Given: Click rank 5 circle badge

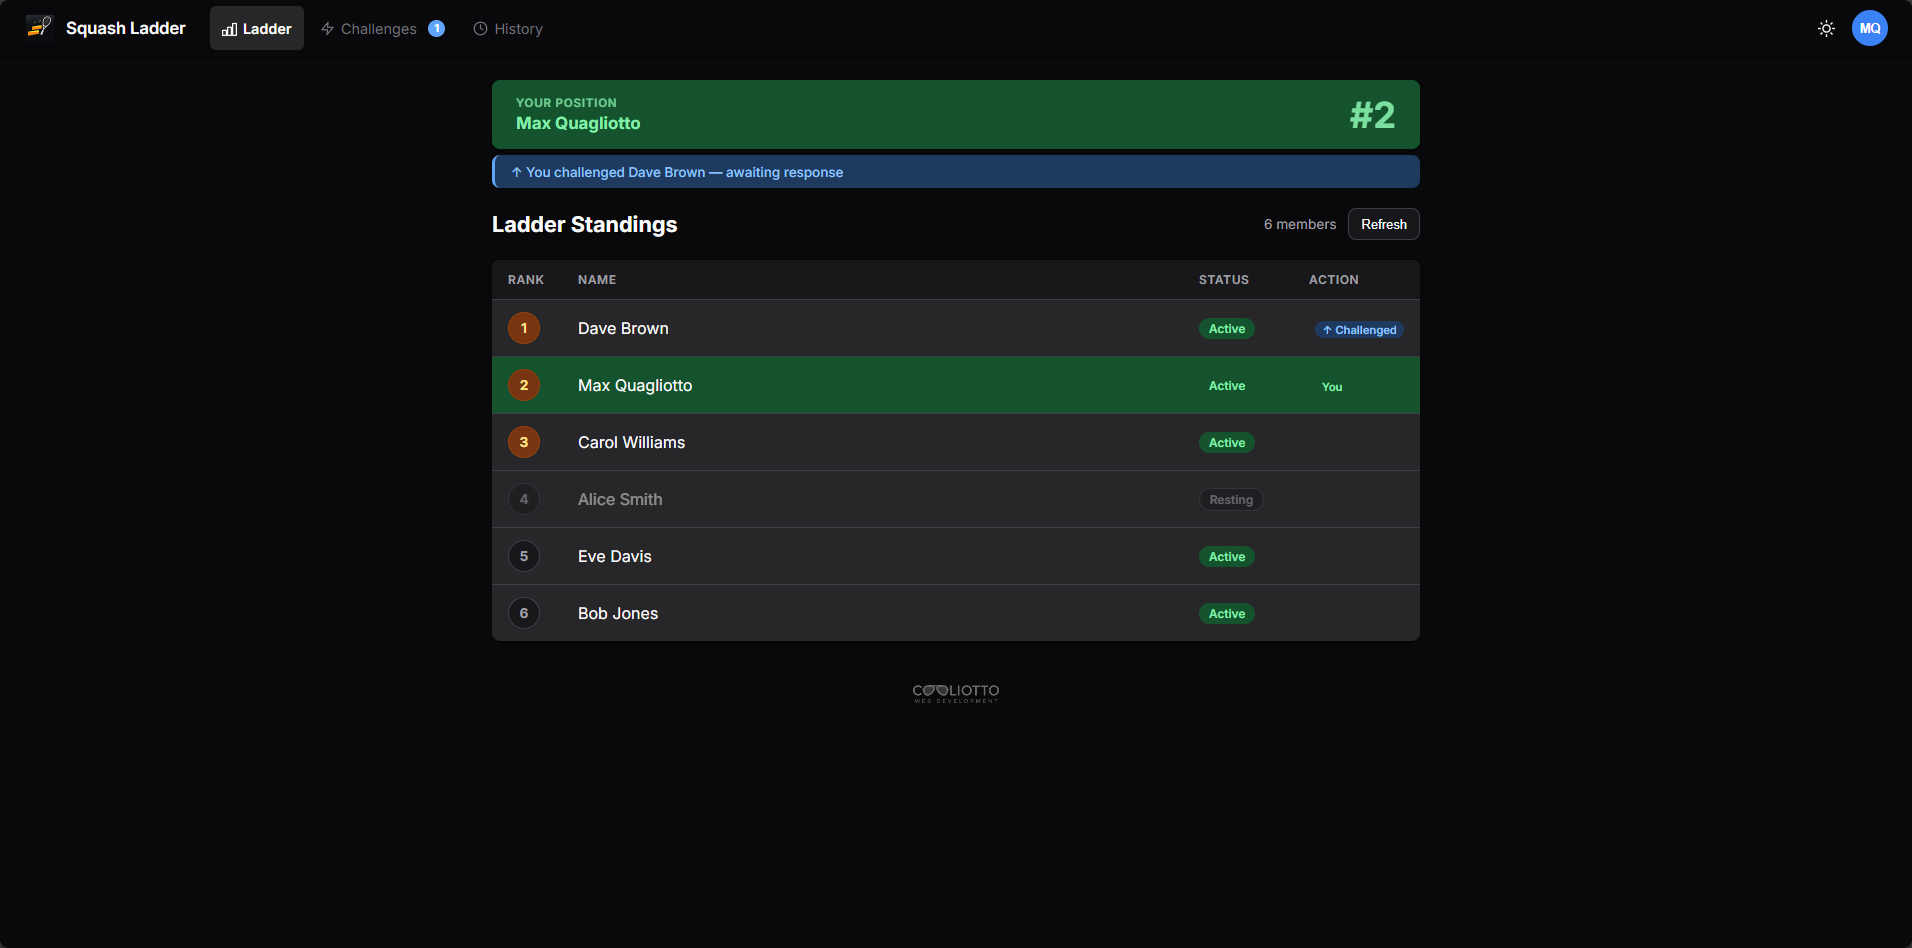Looking at the screenshot, I should [524, 556].
